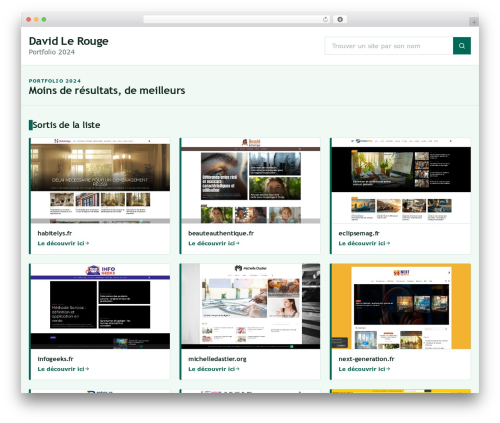Open the David Le Rouge site title

tap(68, 41)
